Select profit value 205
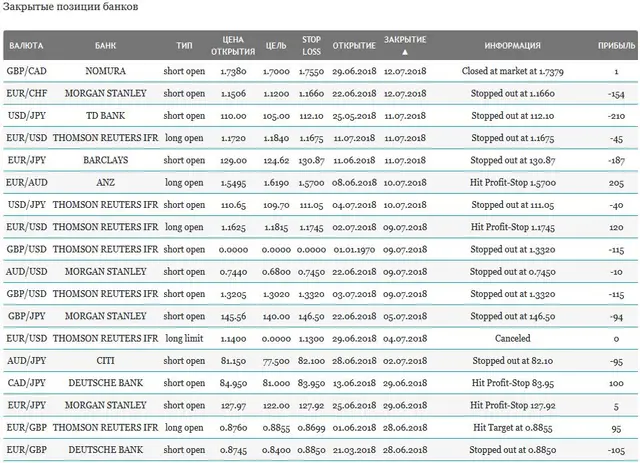The image size is (640, 463). (616, 183)
